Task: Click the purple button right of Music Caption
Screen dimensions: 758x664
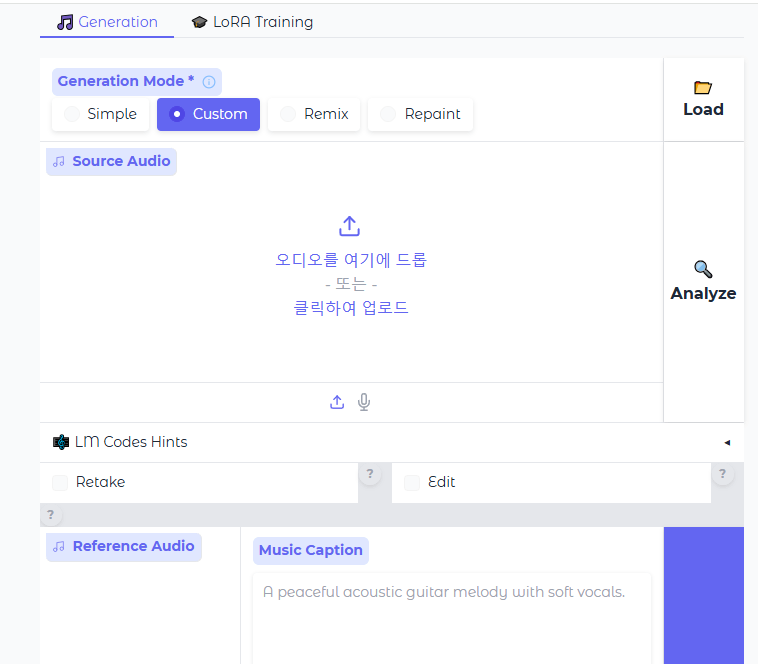Action: [703, 595]
